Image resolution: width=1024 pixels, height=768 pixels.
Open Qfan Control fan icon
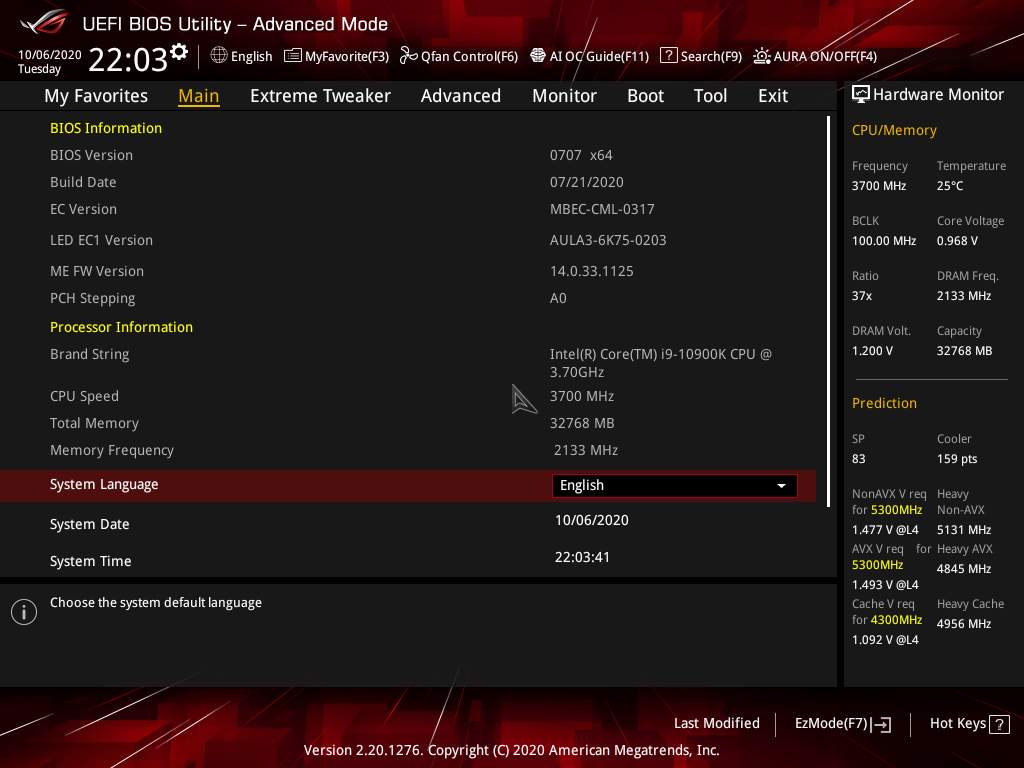(408, 56)
